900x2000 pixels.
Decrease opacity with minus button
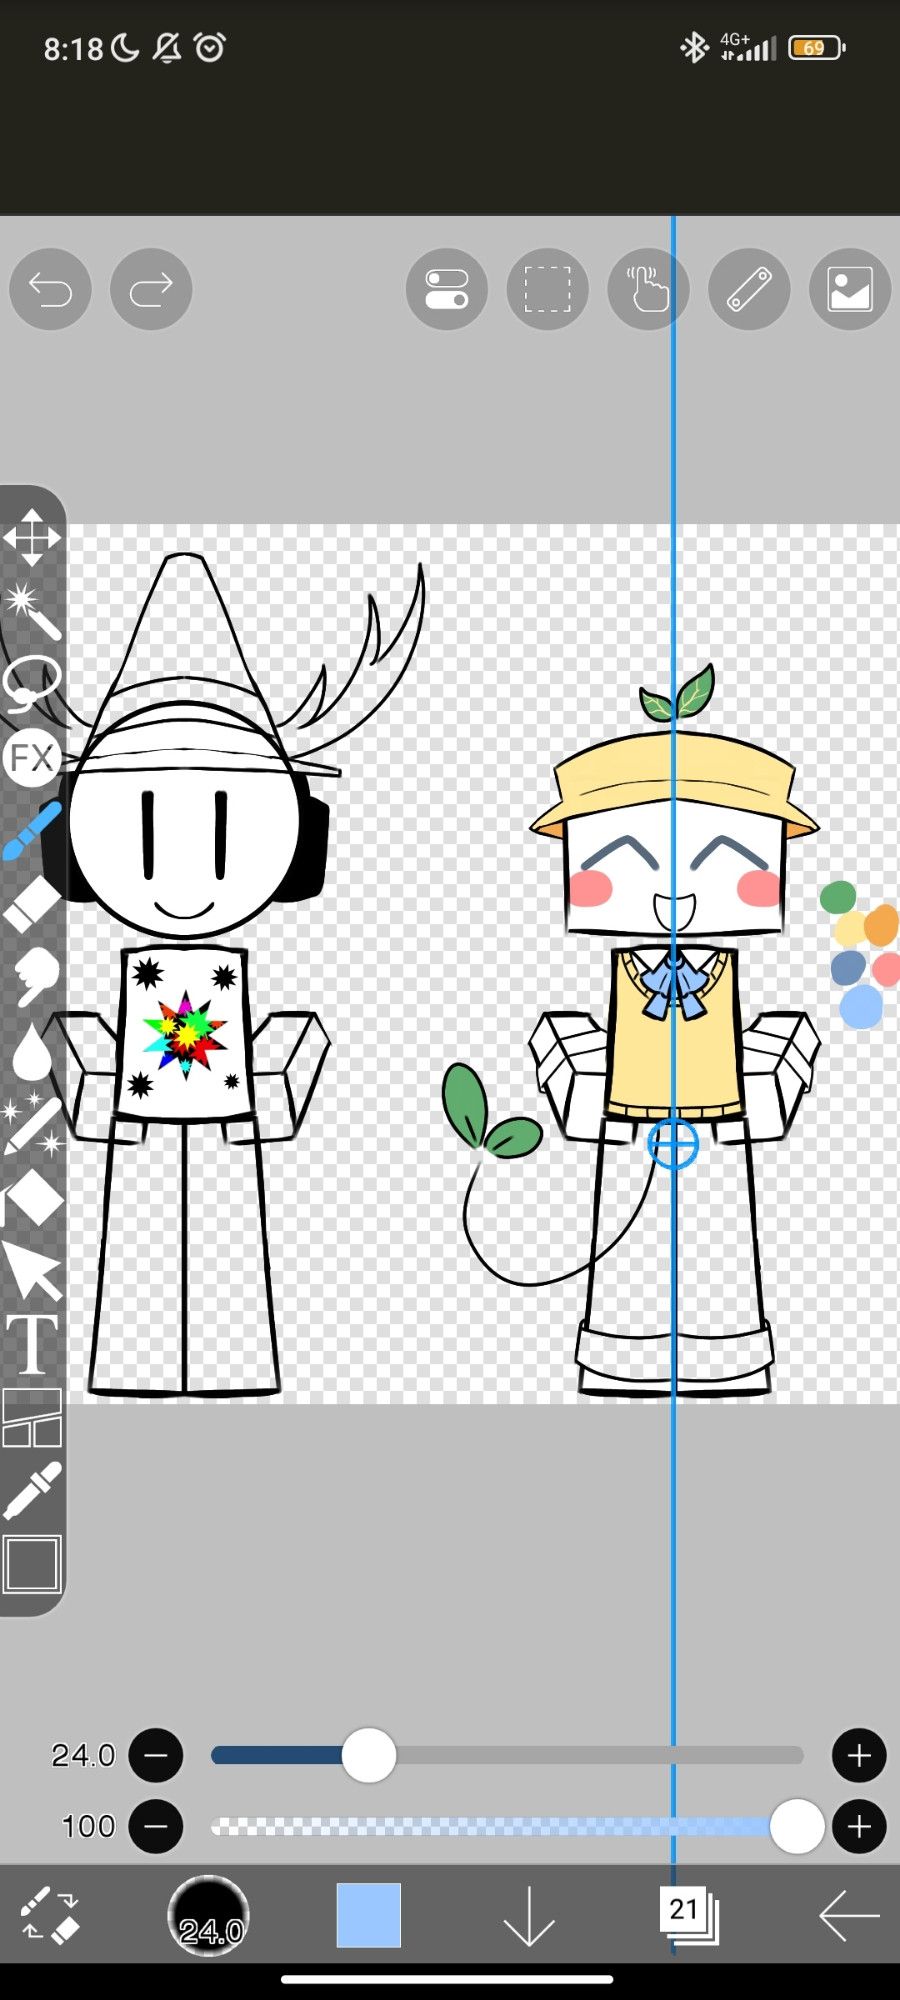point(156,1826)
